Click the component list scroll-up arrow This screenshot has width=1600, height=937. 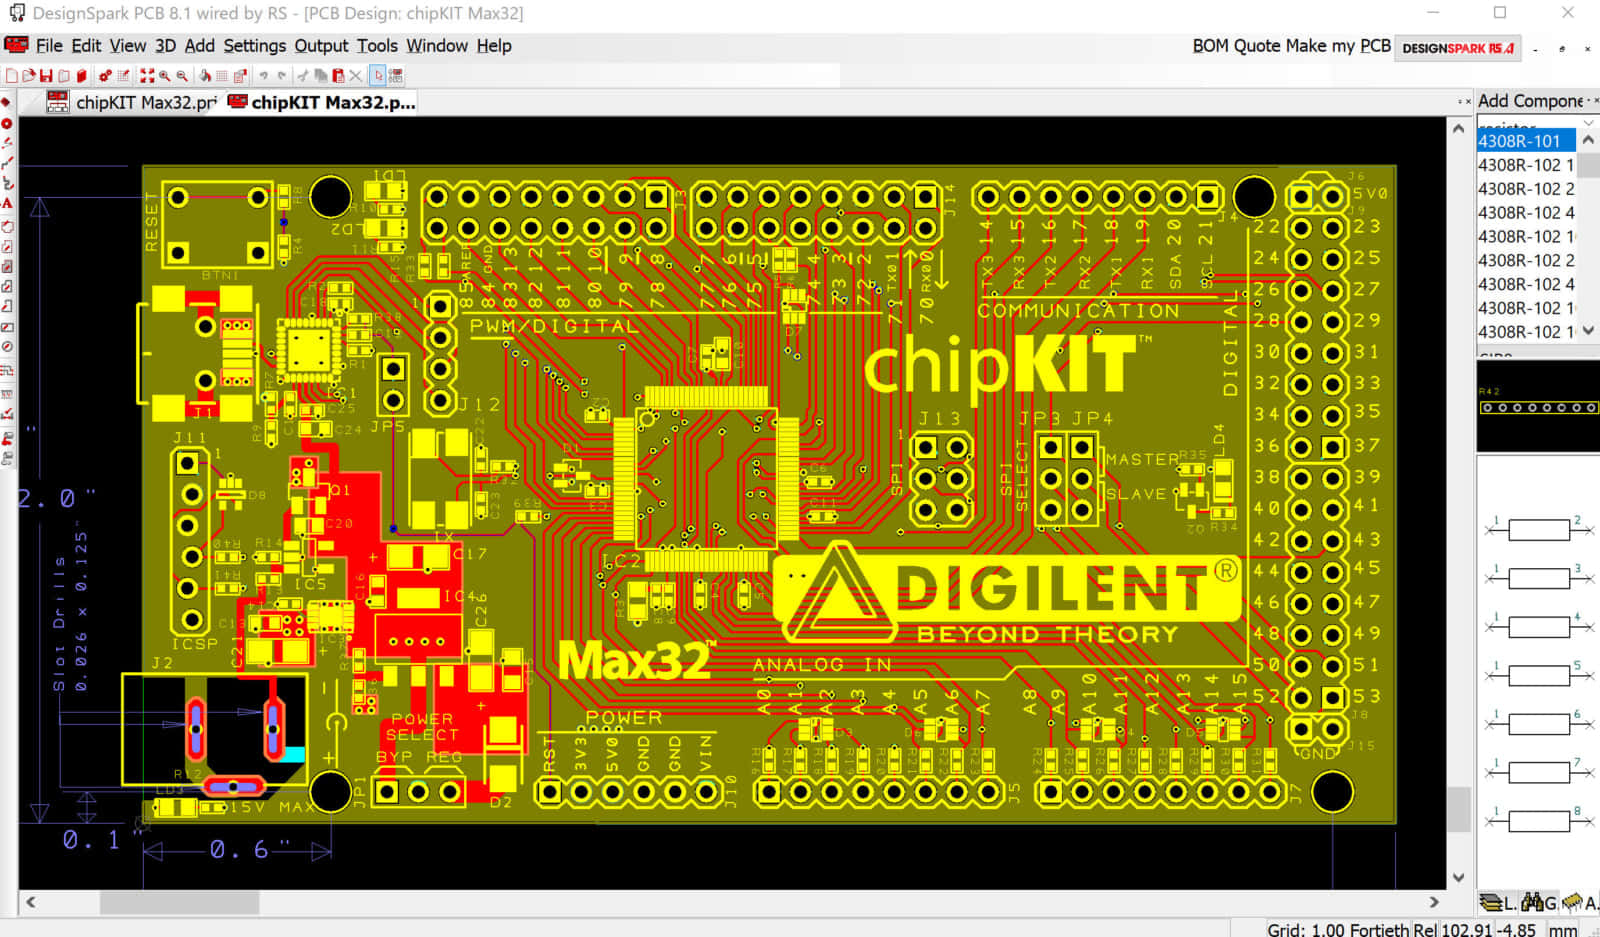click(x=1588, y=141)
